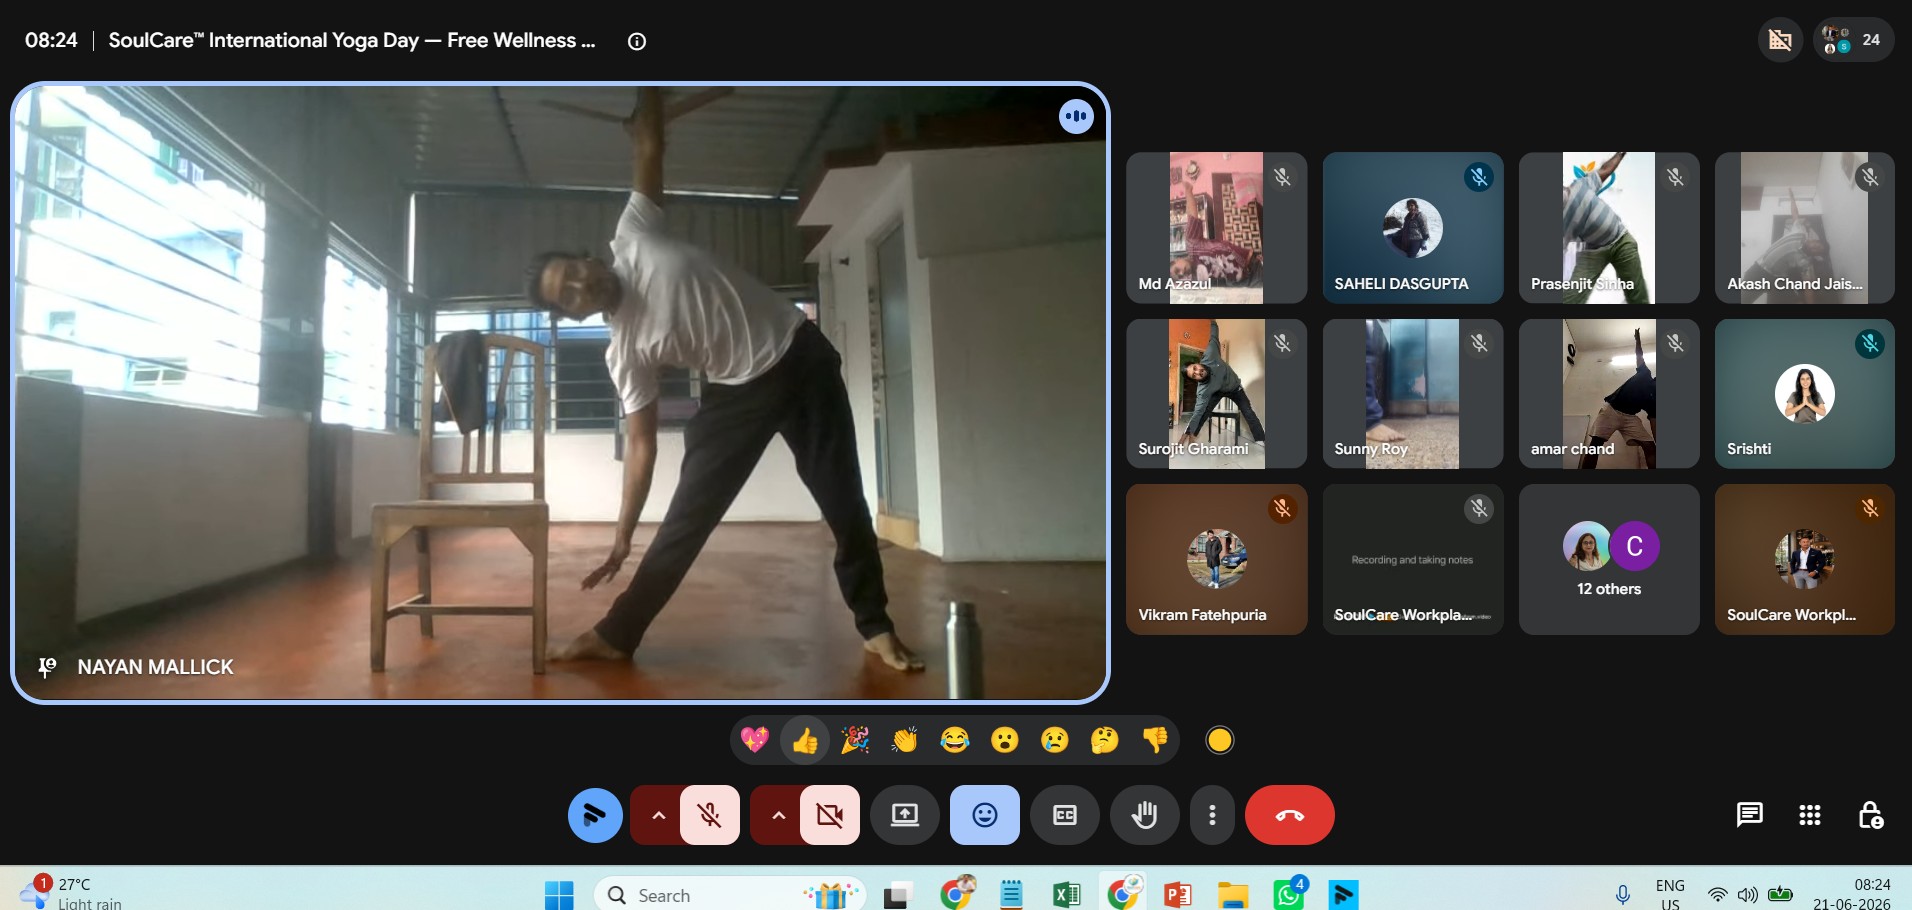Open Excel from the taskbar
1912x910 pixels.
pyautogui.click(x=1066, y=894)
